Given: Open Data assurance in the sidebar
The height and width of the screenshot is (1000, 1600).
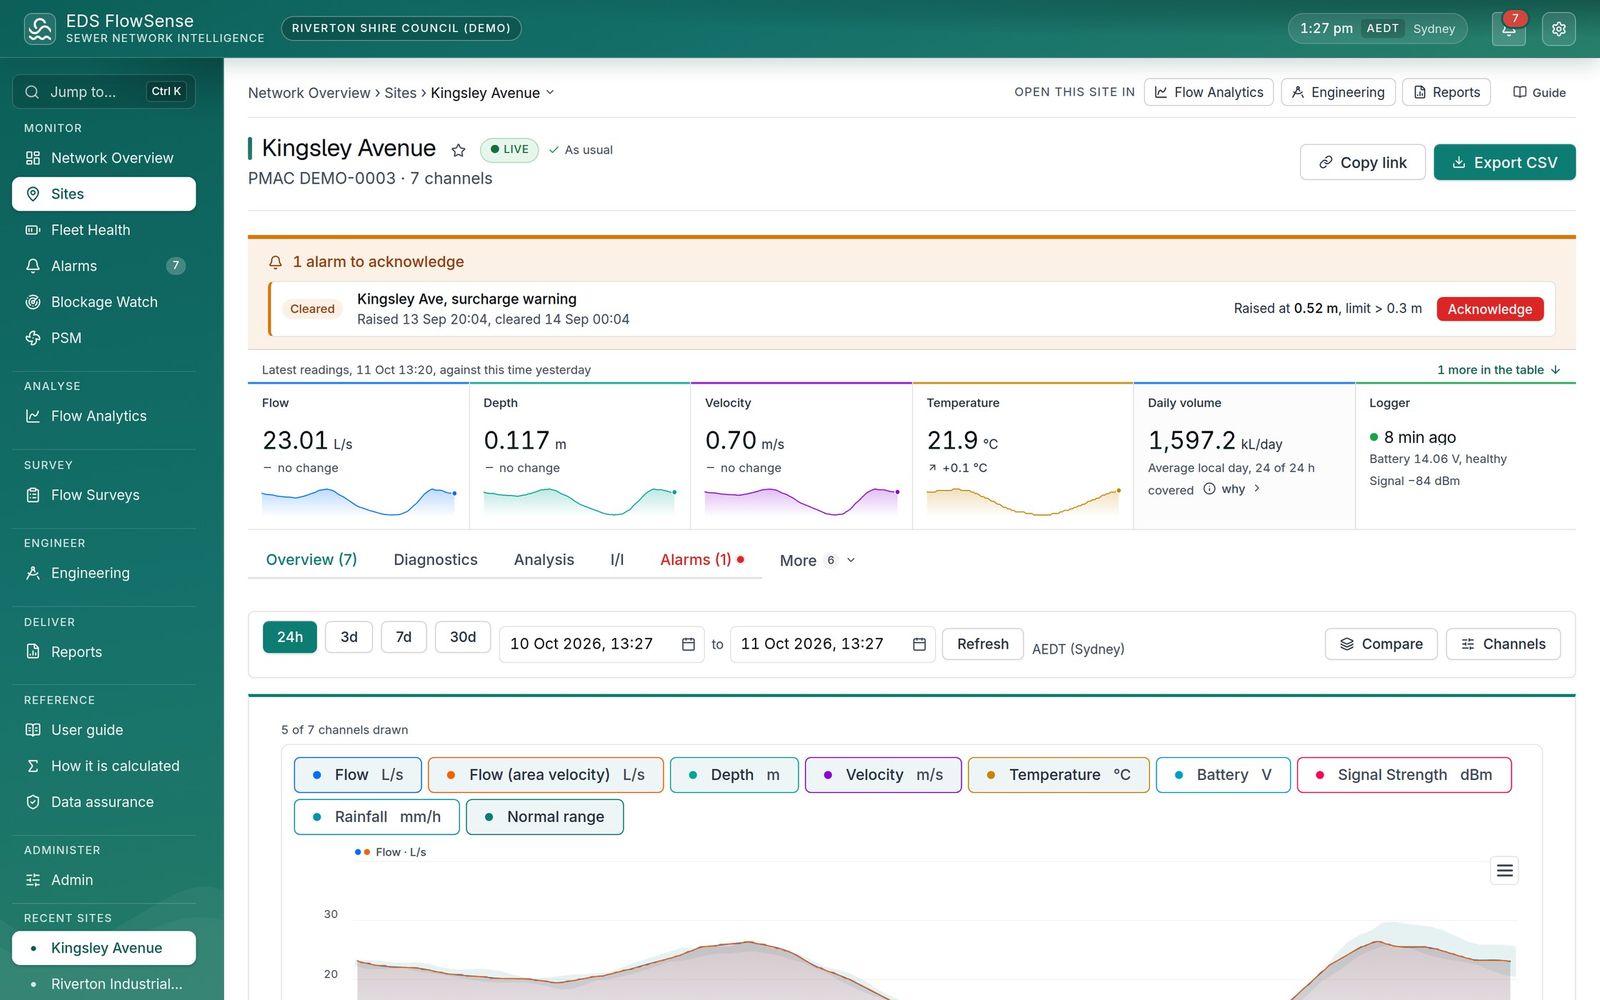Looking at the screenshot, I should [x=104, y=802].
